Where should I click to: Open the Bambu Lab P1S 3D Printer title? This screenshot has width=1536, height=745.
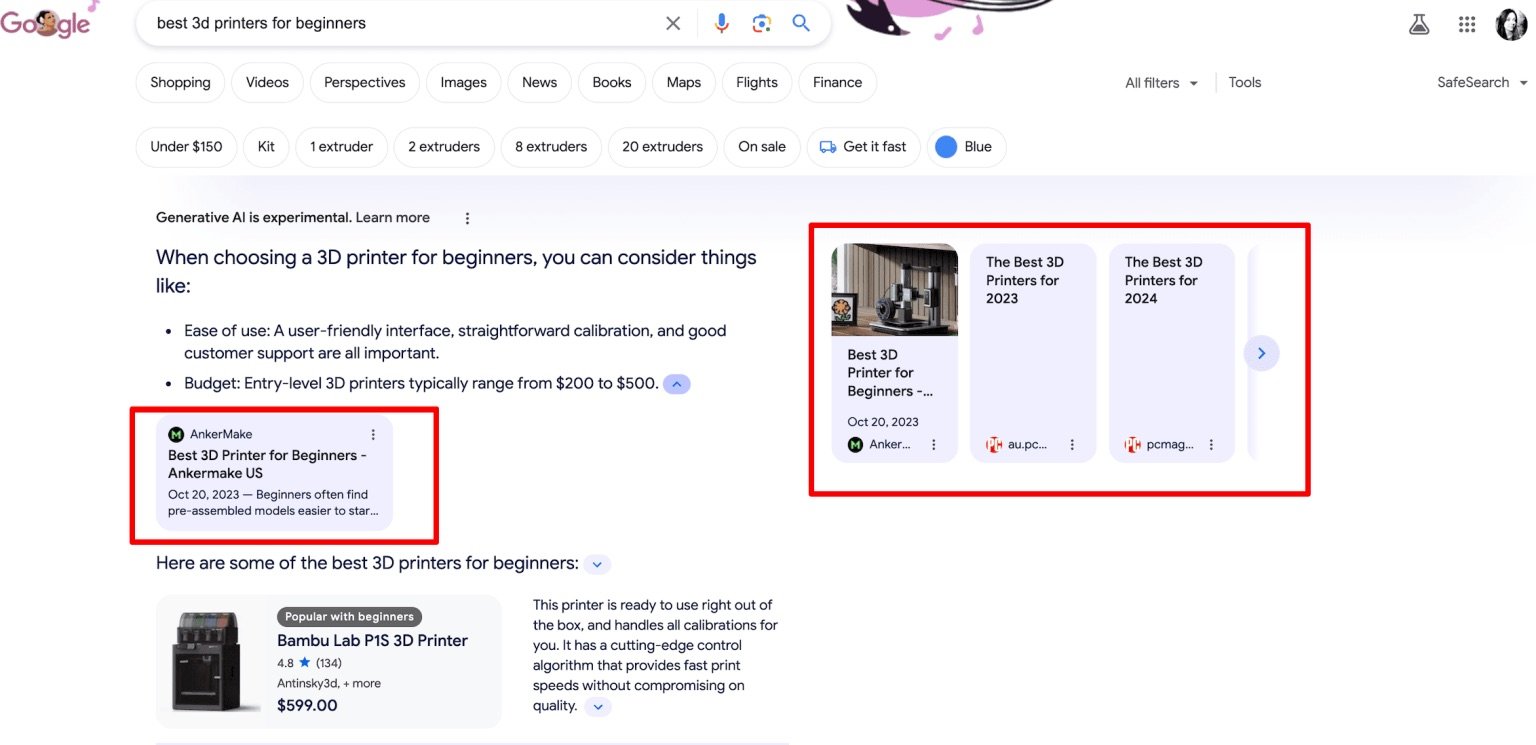pyautogui.click(x=372, y=641)
